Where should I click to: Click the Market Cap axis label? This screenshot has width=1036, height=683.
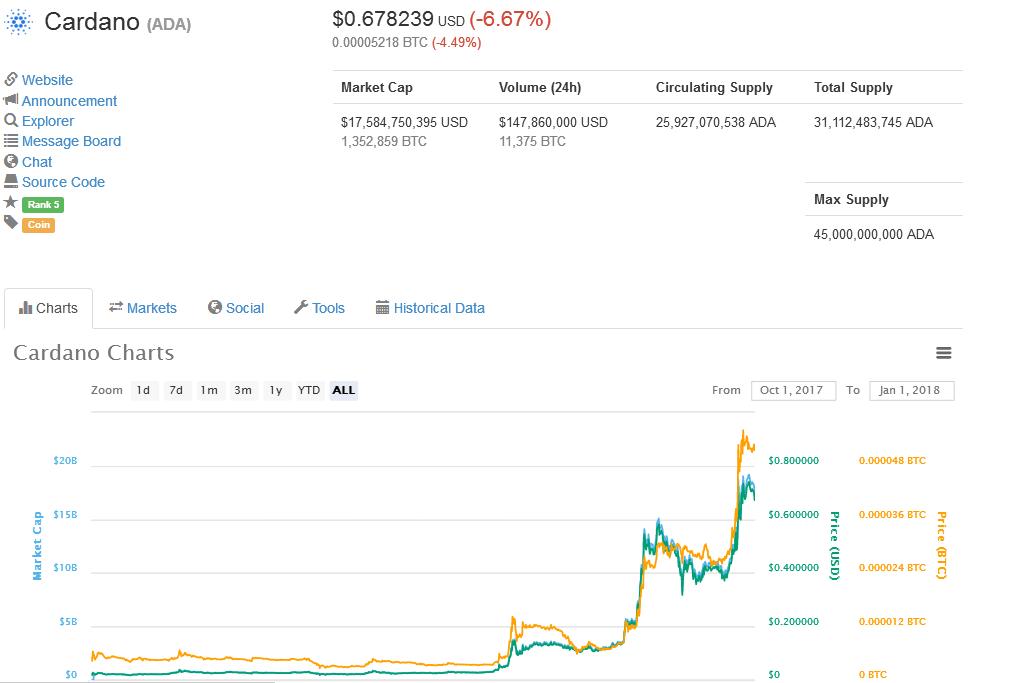point(37,546)
